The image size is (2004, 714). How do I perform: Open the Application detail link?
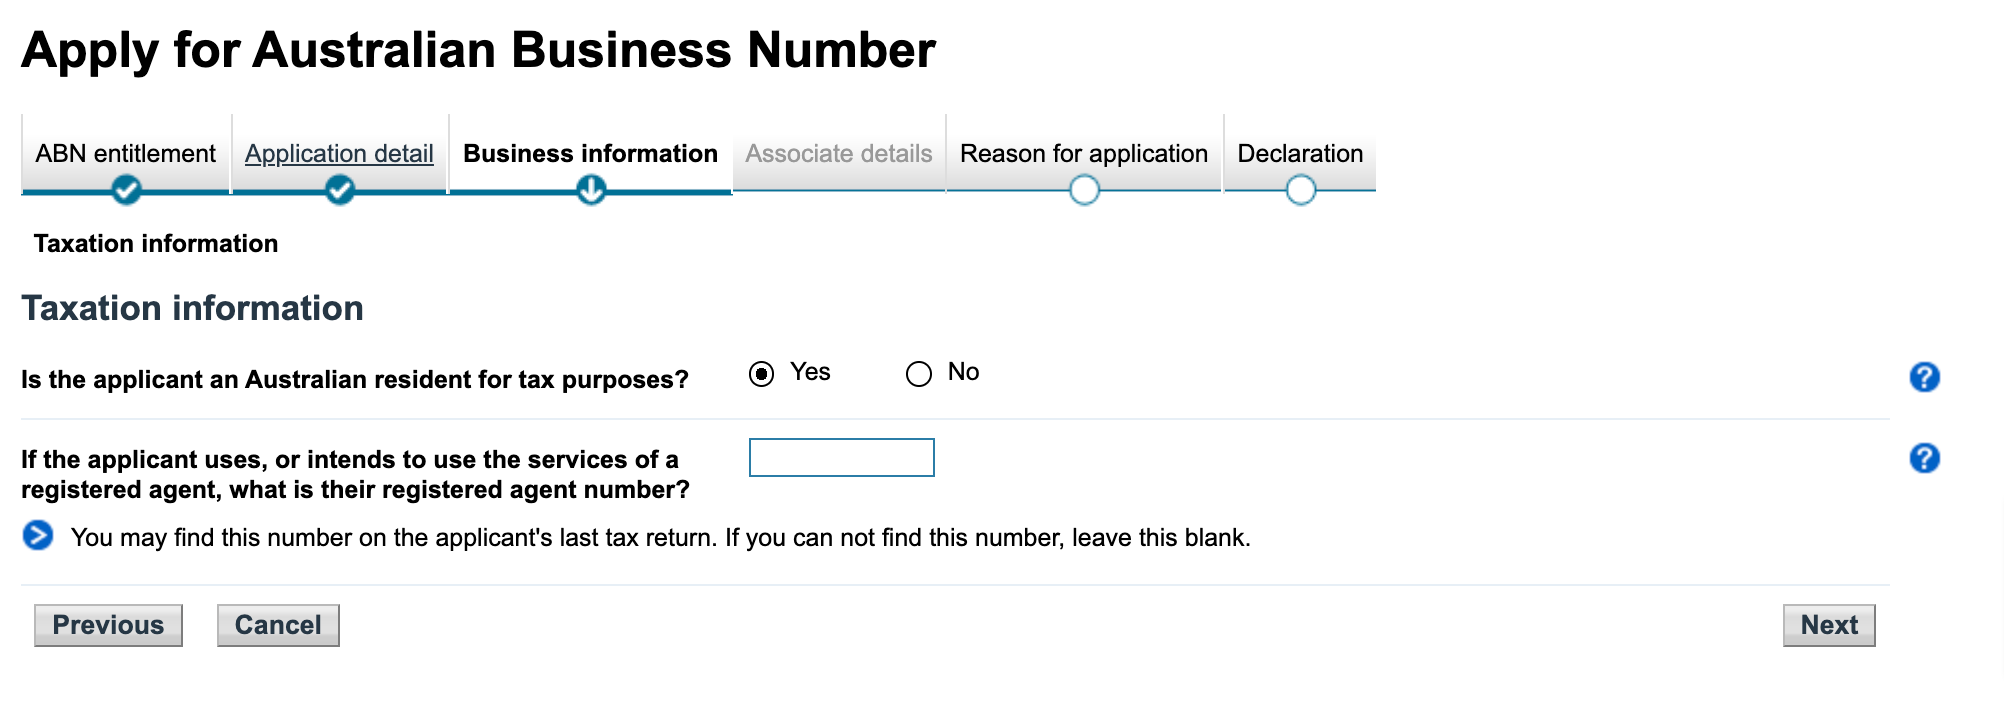click(339, 153)
